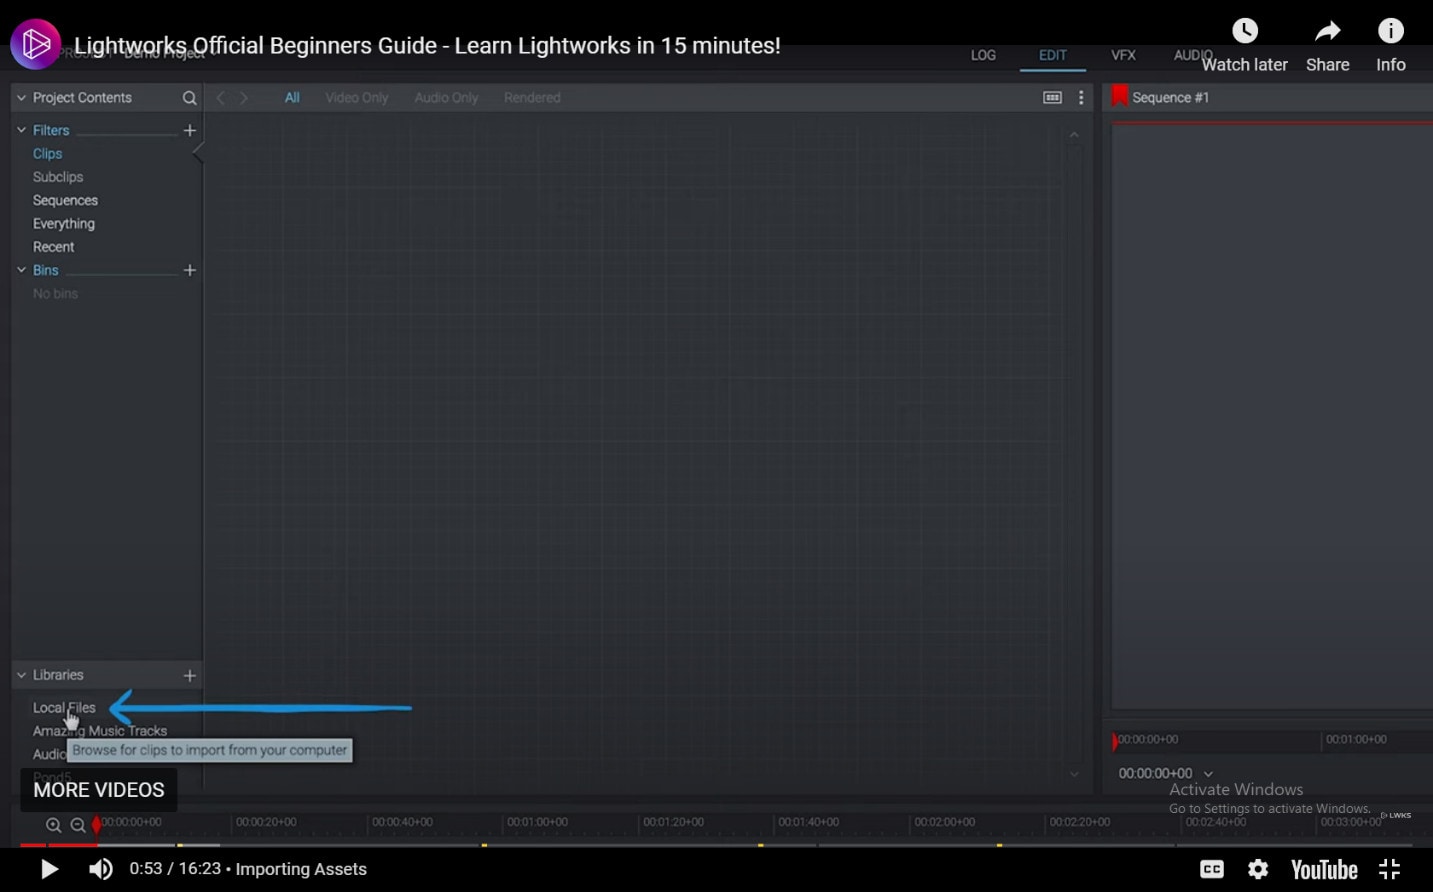
Task: Collapse the Filters section
Action: coord(21,131)
